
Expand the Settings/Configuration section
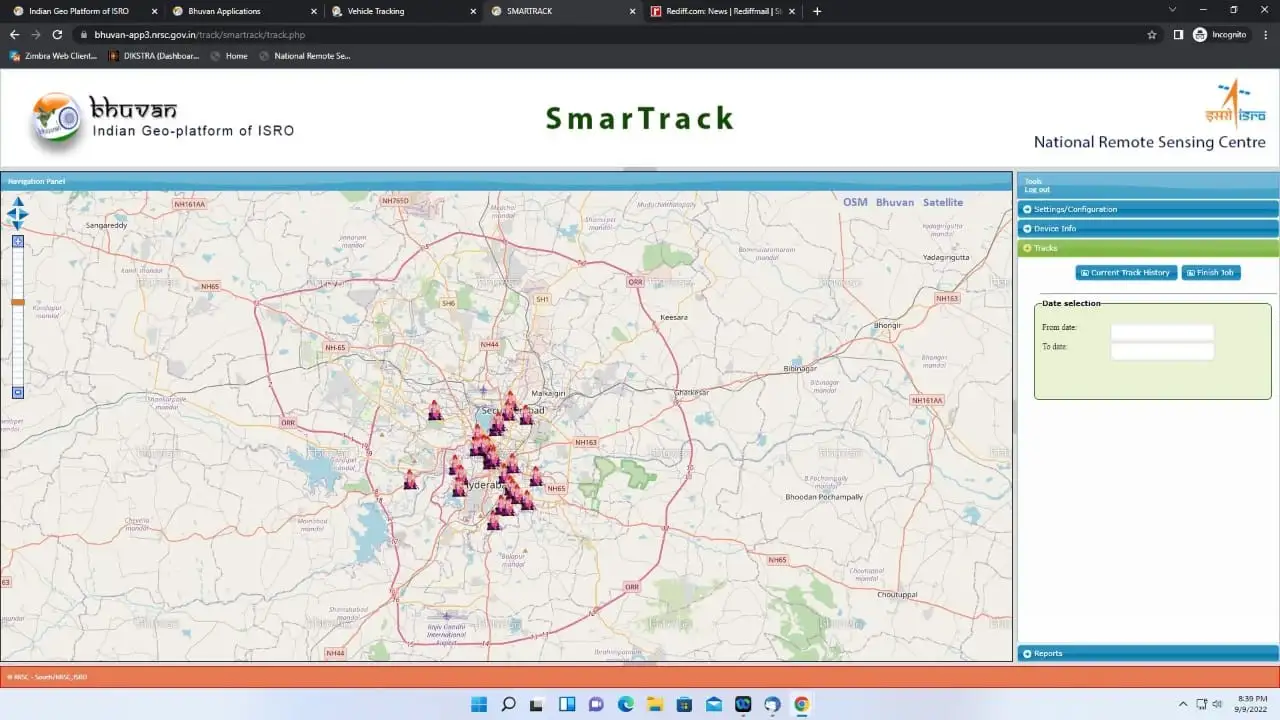point(1148,209)
